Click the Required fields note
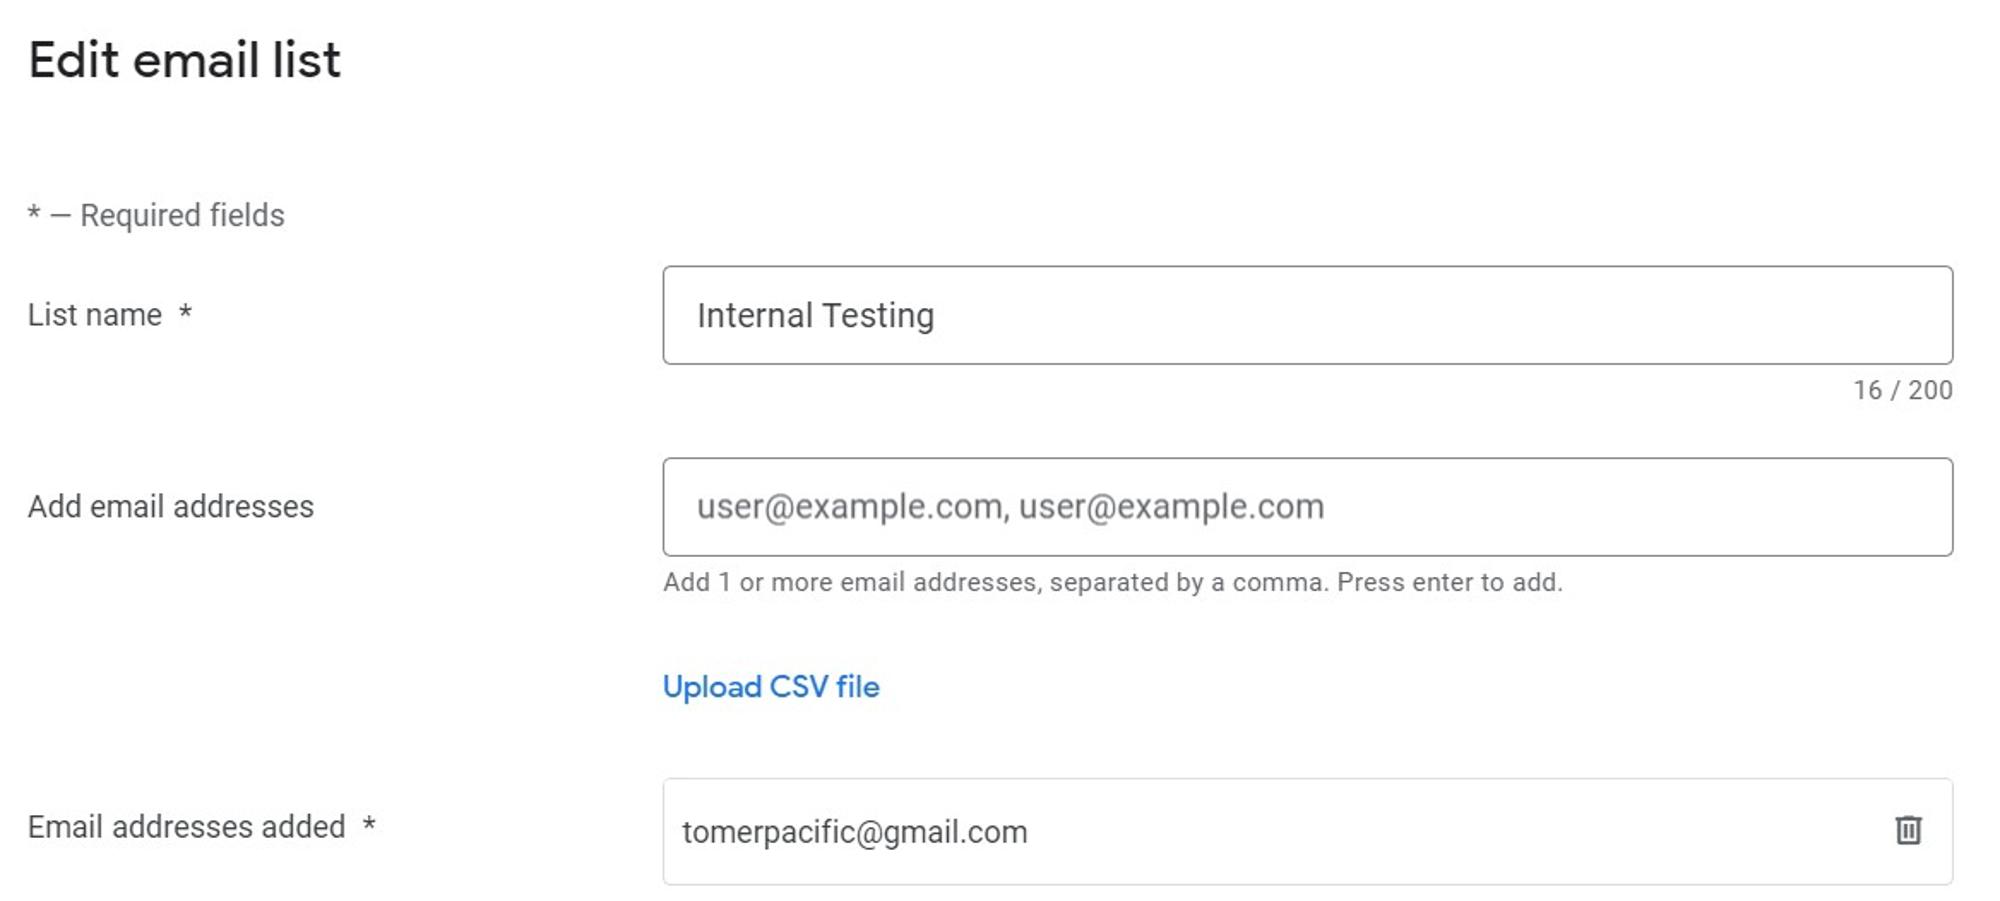The image size is (2000, 901). tap(156, 215)
